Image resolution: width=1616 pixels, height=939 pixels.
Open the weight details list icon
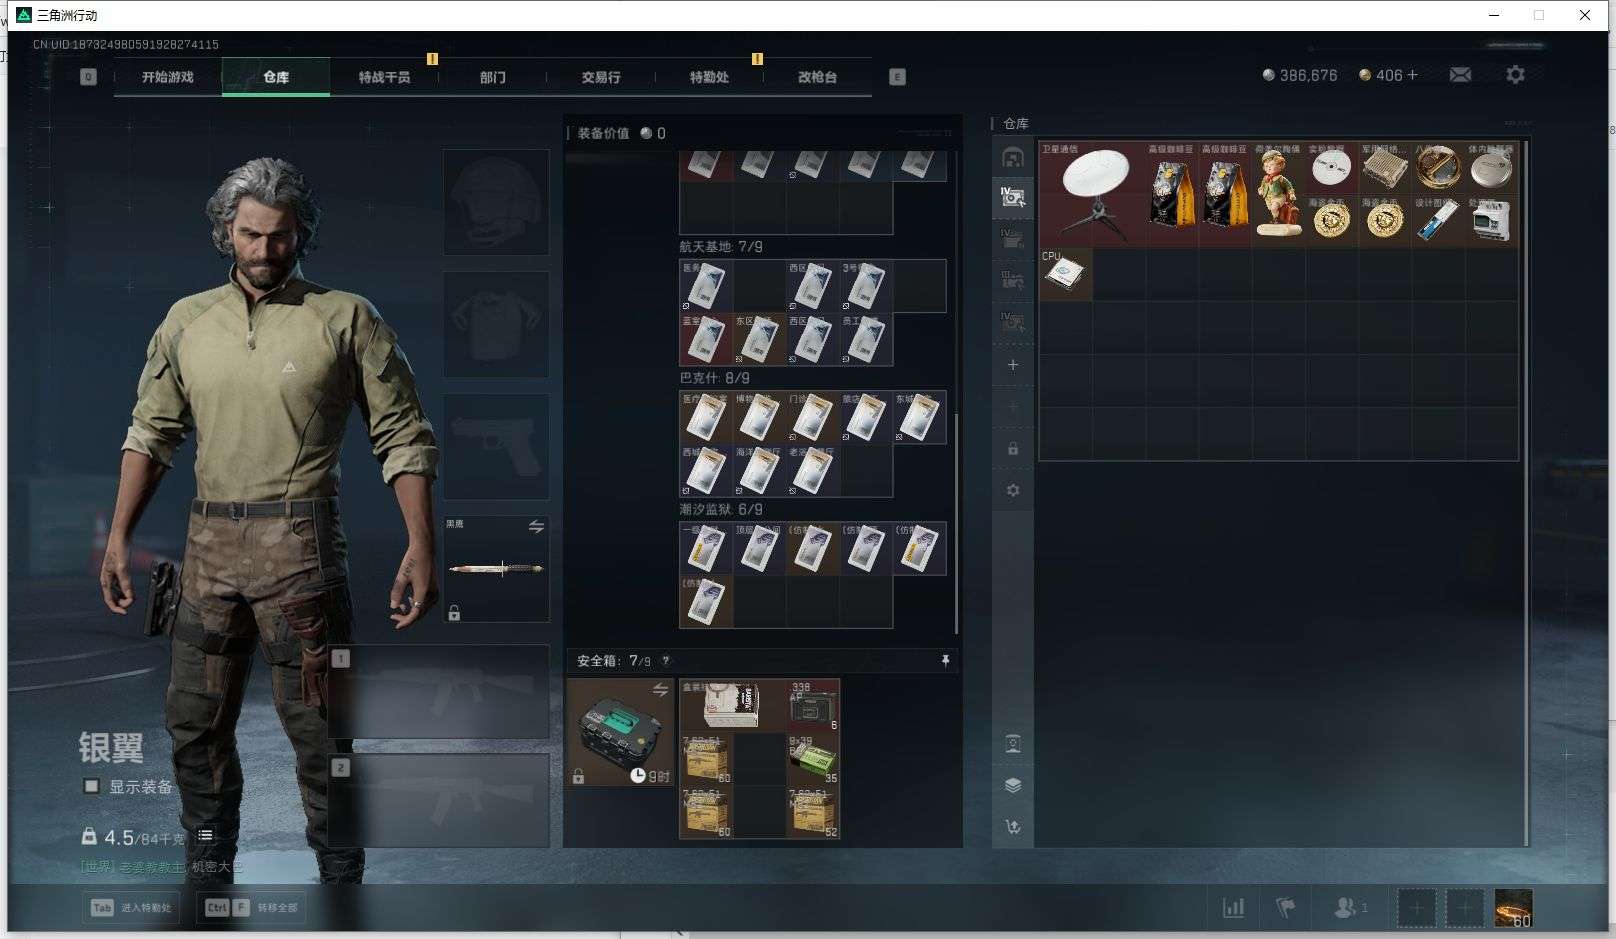(205, 836)
